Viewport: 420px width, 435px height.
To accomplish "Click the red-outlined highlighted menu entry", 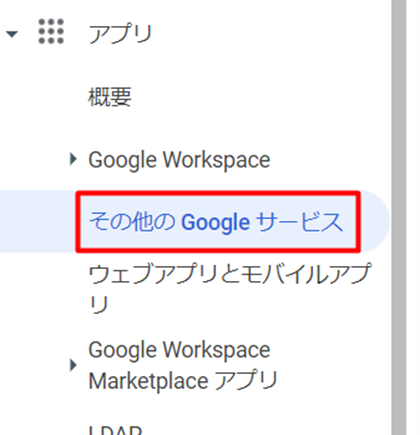I will tap(218, 222).
